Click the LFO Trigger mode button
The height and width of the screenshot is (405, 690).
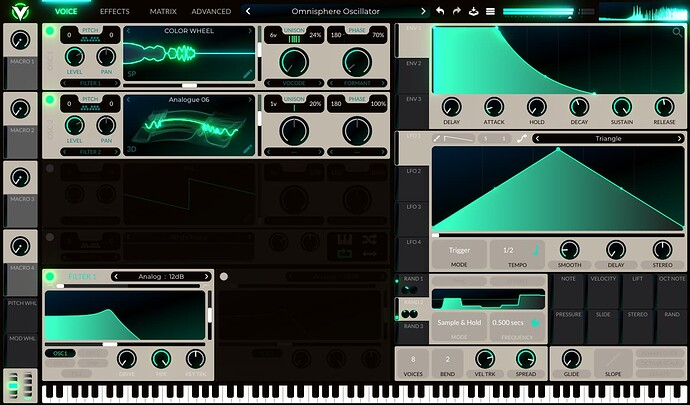pyautogui.click(x=460, y=250)
